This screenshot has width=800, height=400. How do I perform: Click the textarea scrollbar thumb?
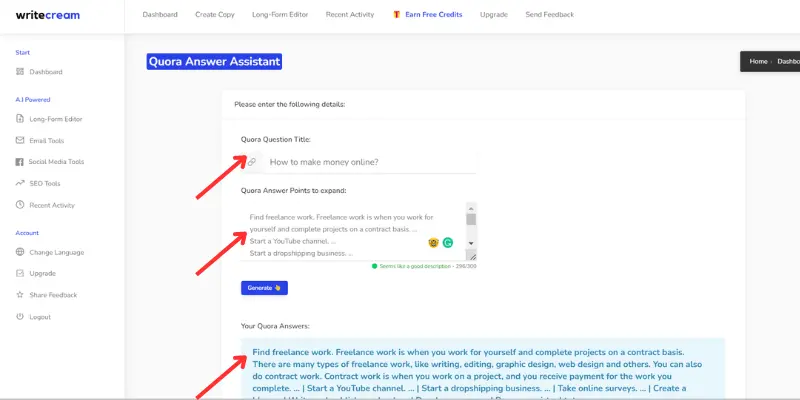471,219
